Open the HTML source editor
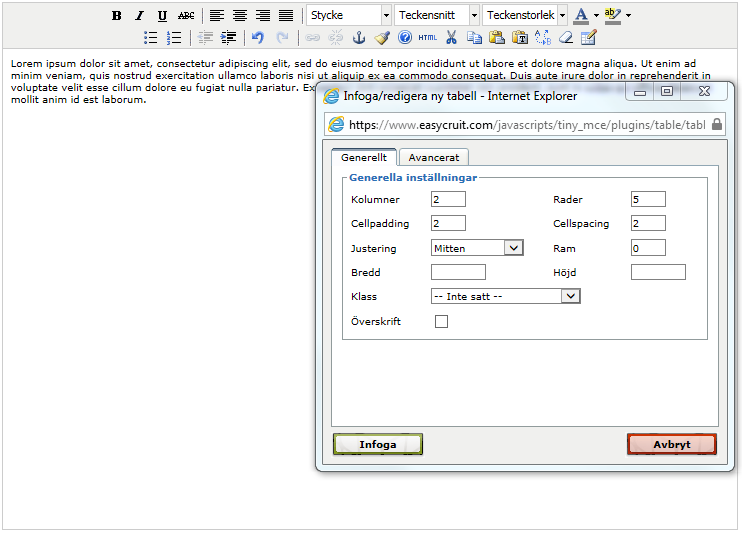The width and height of the screenshot is (742, 534). coord(427,37)
